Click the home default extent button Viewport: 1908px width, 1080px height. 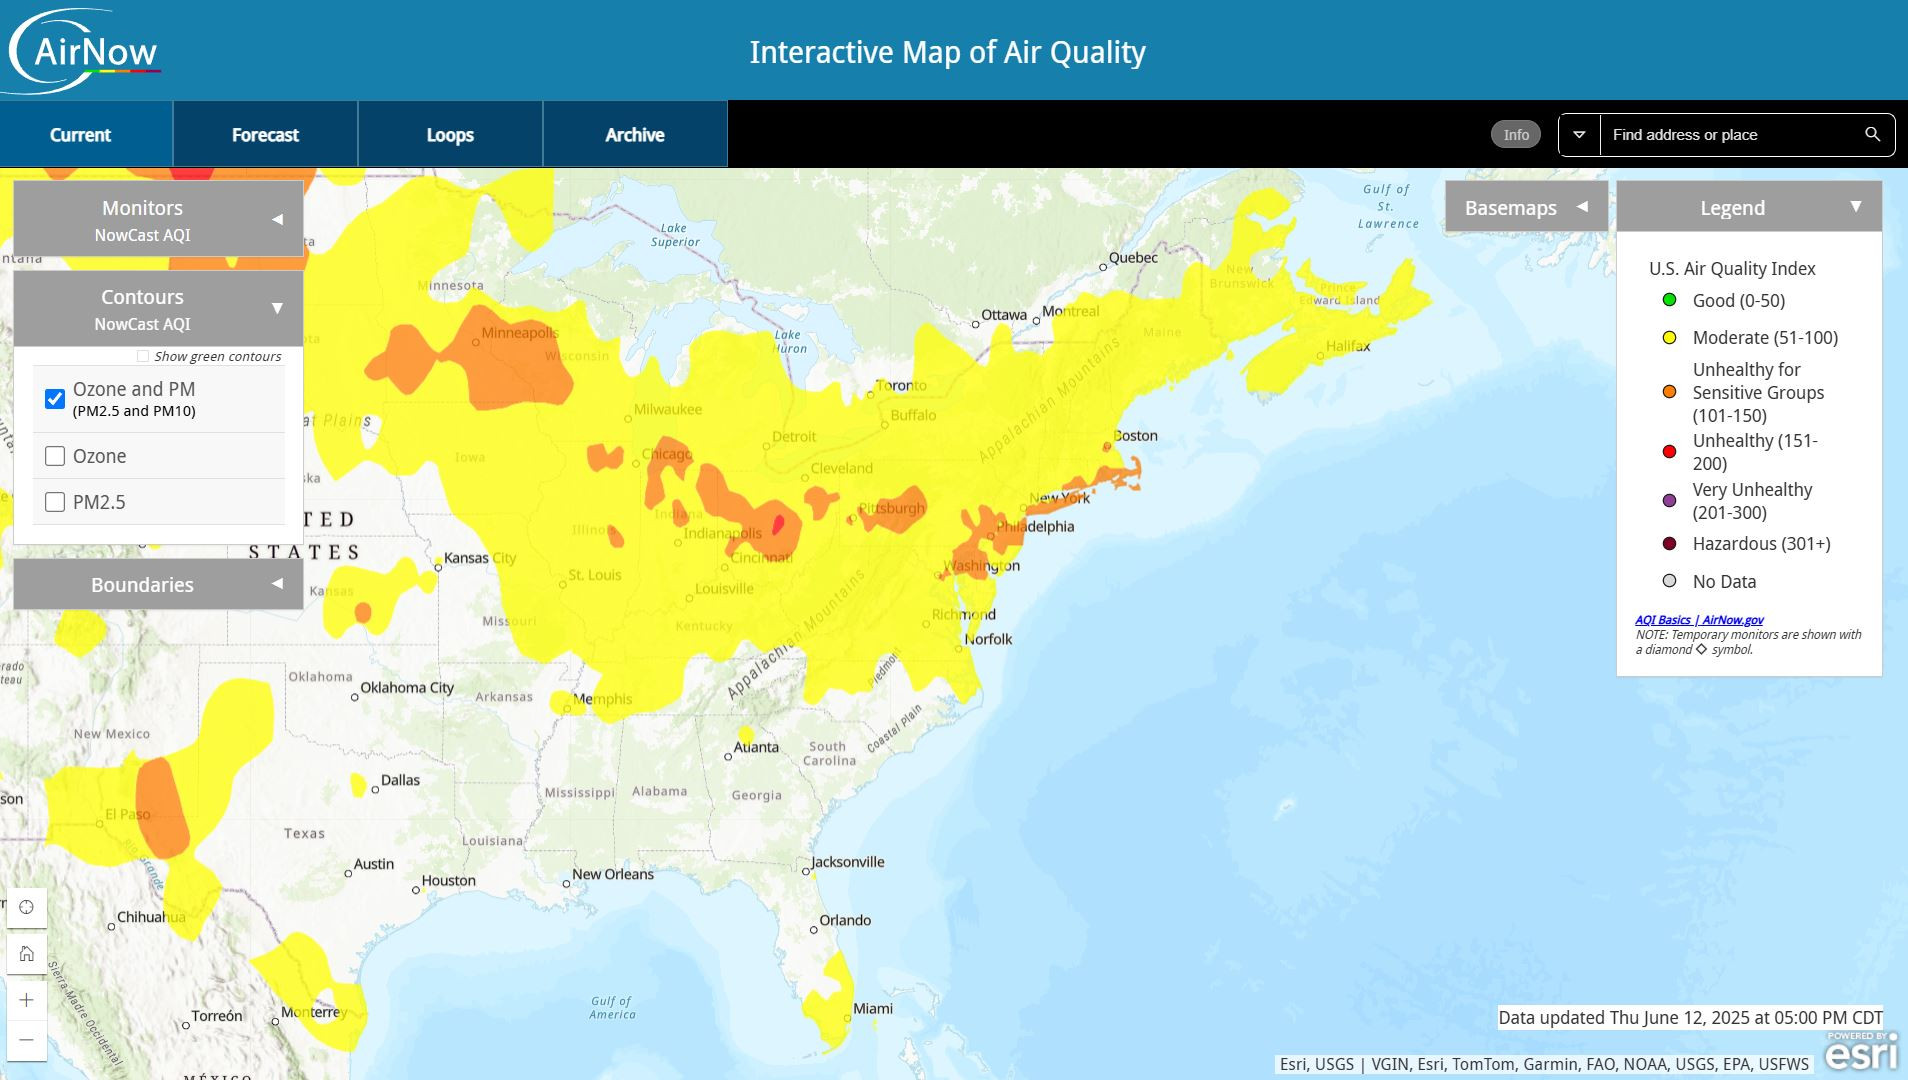point(27,953)
